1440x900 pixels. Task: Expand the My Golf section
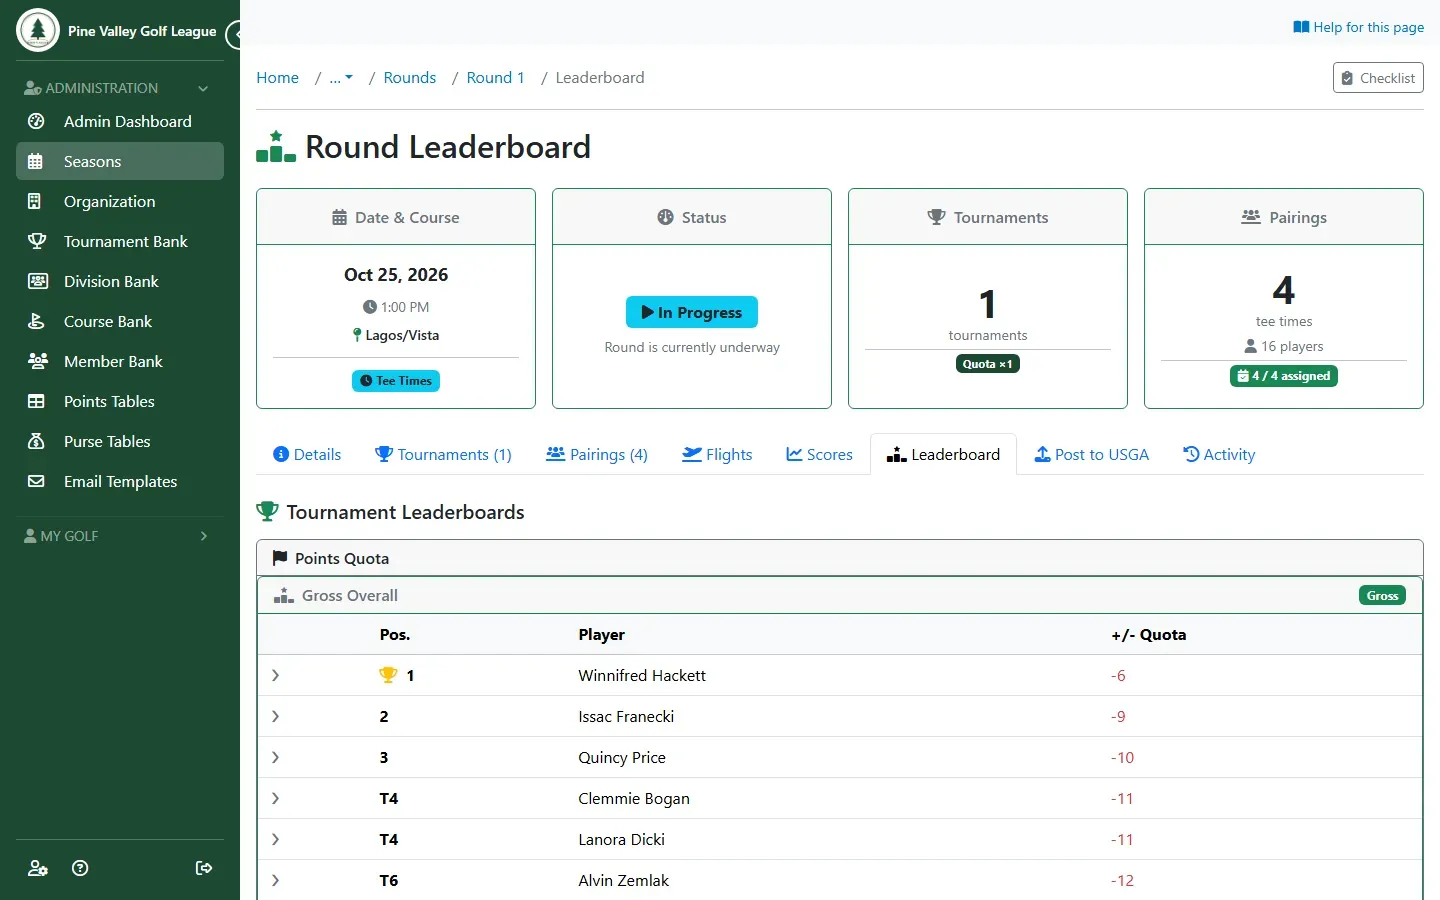[x=120, y=536]
